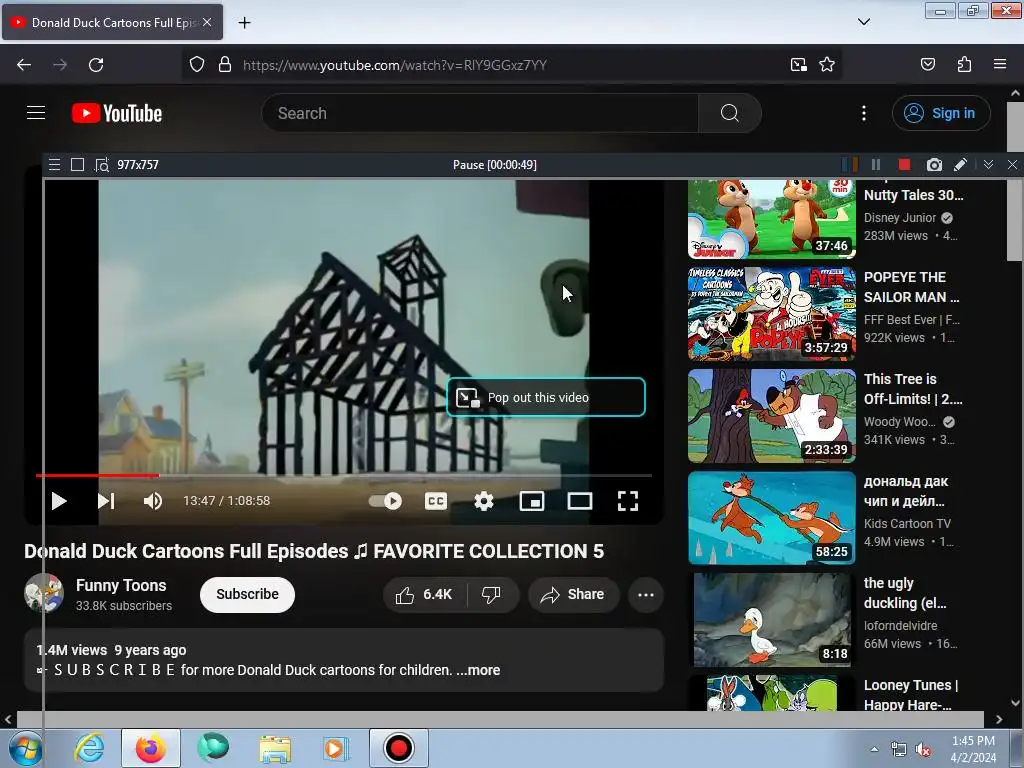Go back in Firefox

click(24, 65)
